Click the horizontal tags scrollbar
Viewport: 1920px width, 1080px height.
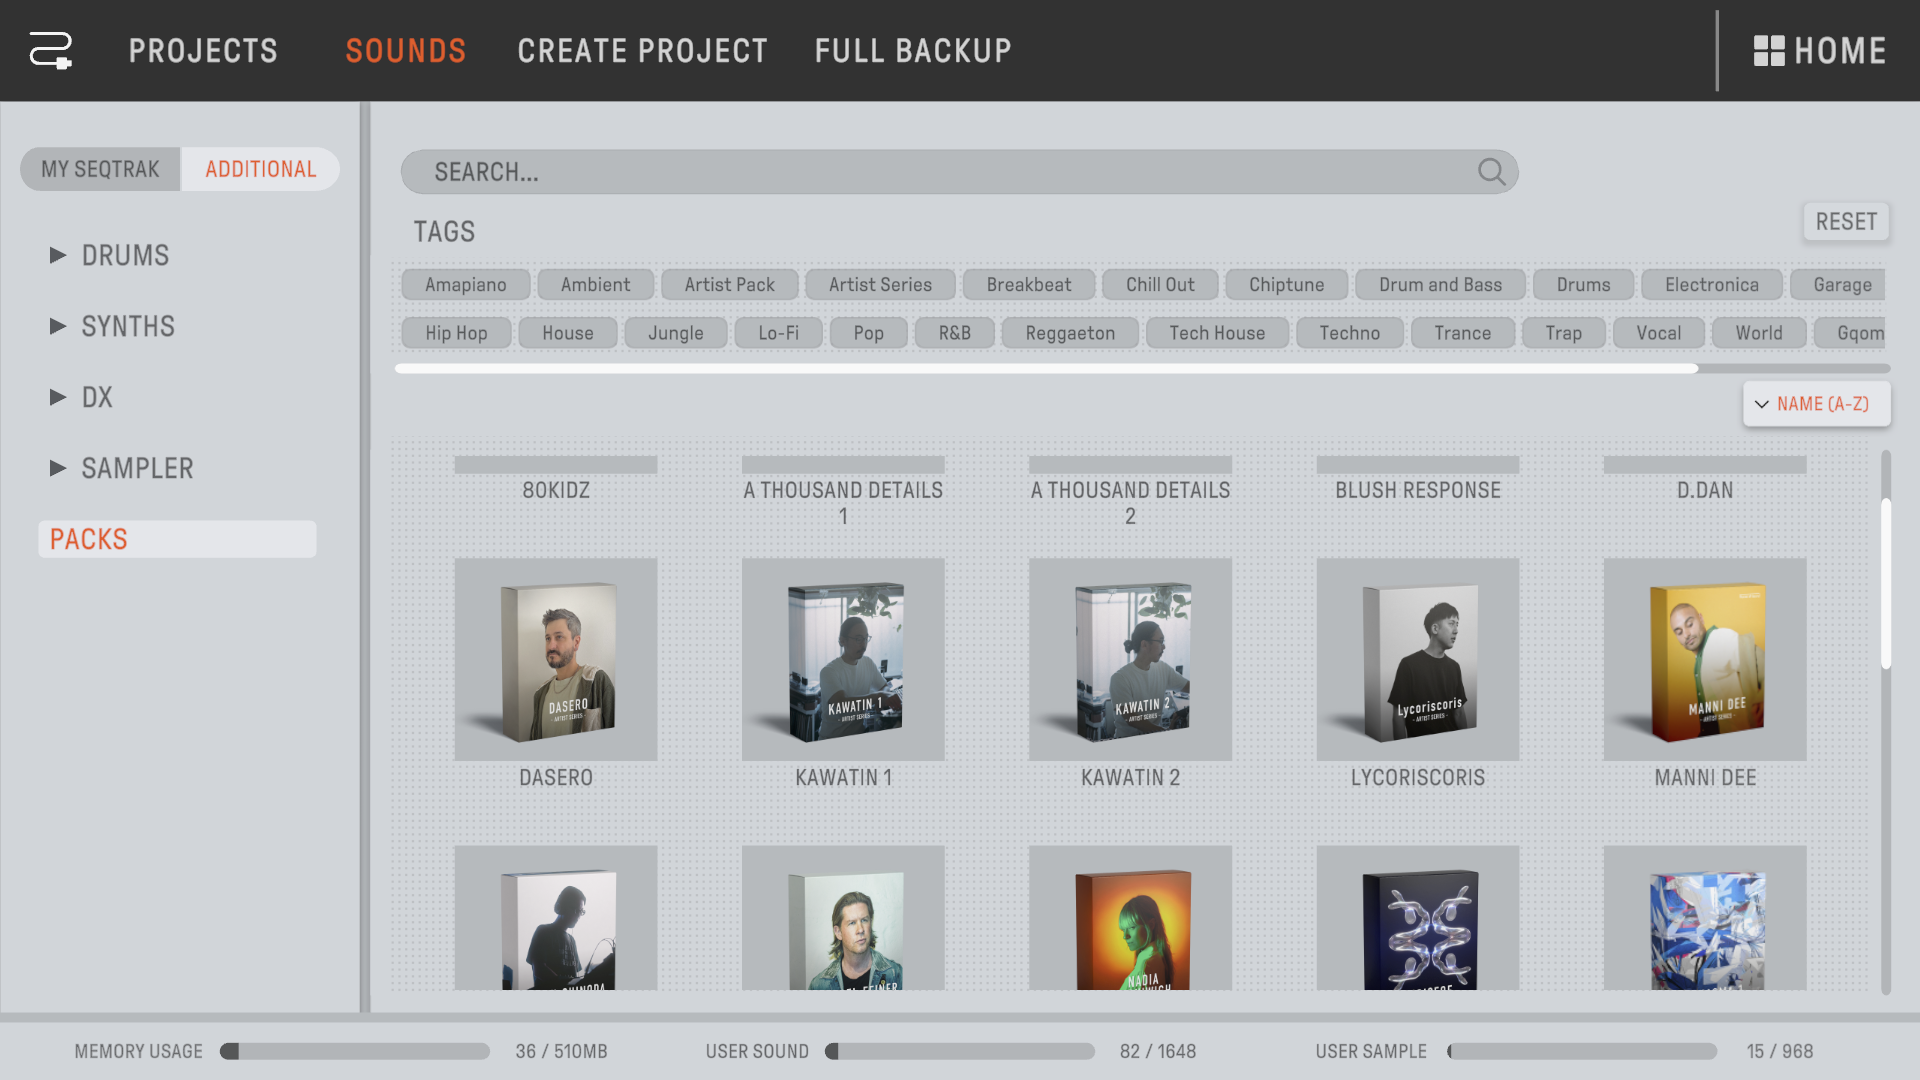pos(1046,369)
